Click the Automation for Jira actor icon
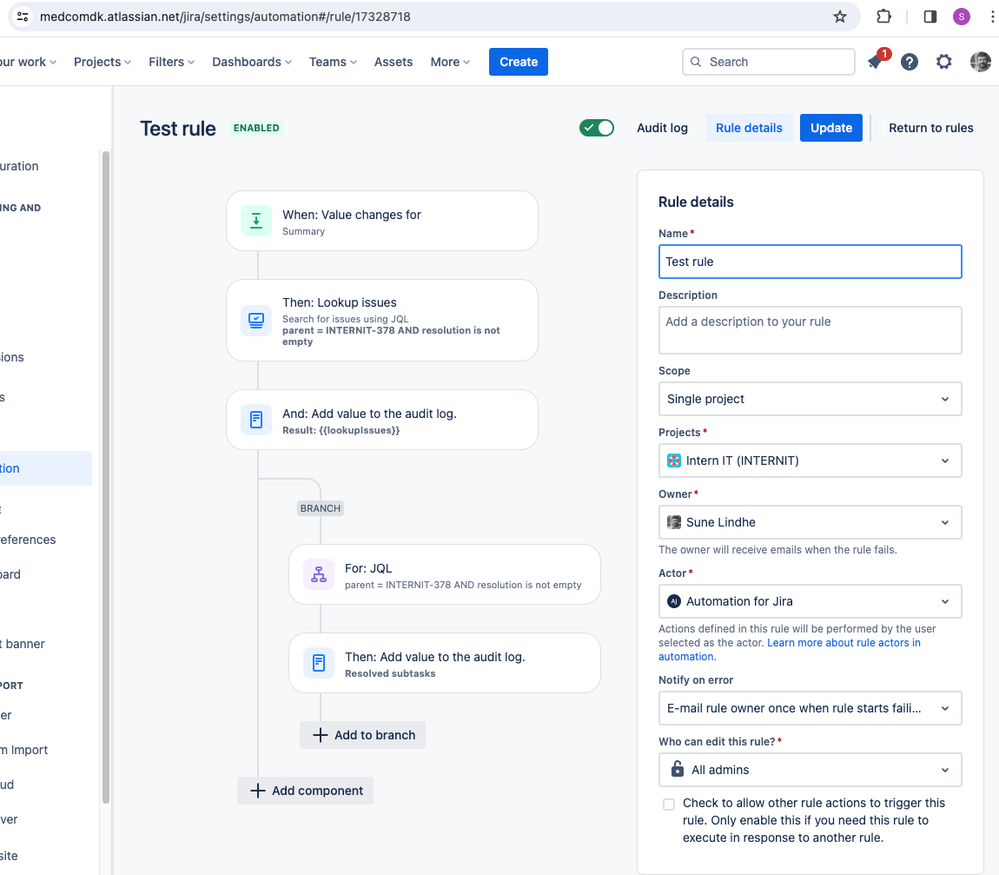The width and height of the screenshot is (999, 875). click(x=673, y=601)
